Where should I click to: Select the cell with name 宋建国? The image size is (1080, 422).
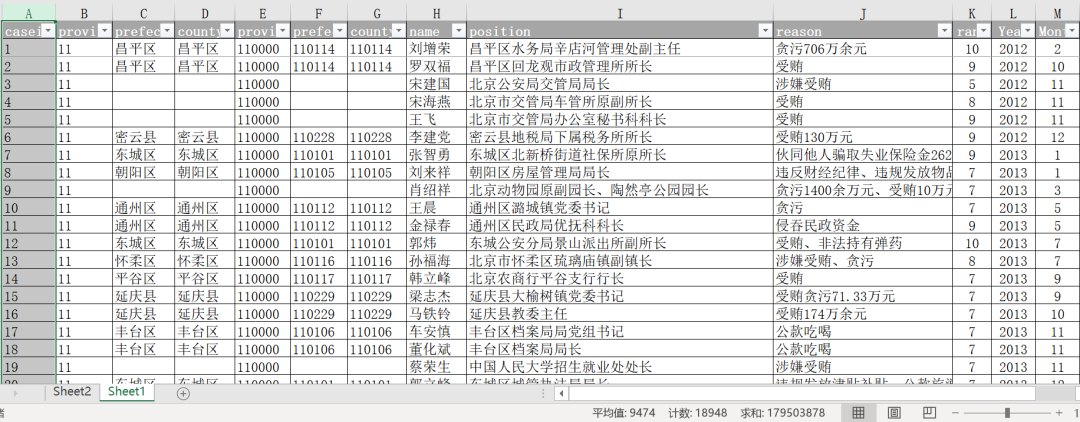437,84
